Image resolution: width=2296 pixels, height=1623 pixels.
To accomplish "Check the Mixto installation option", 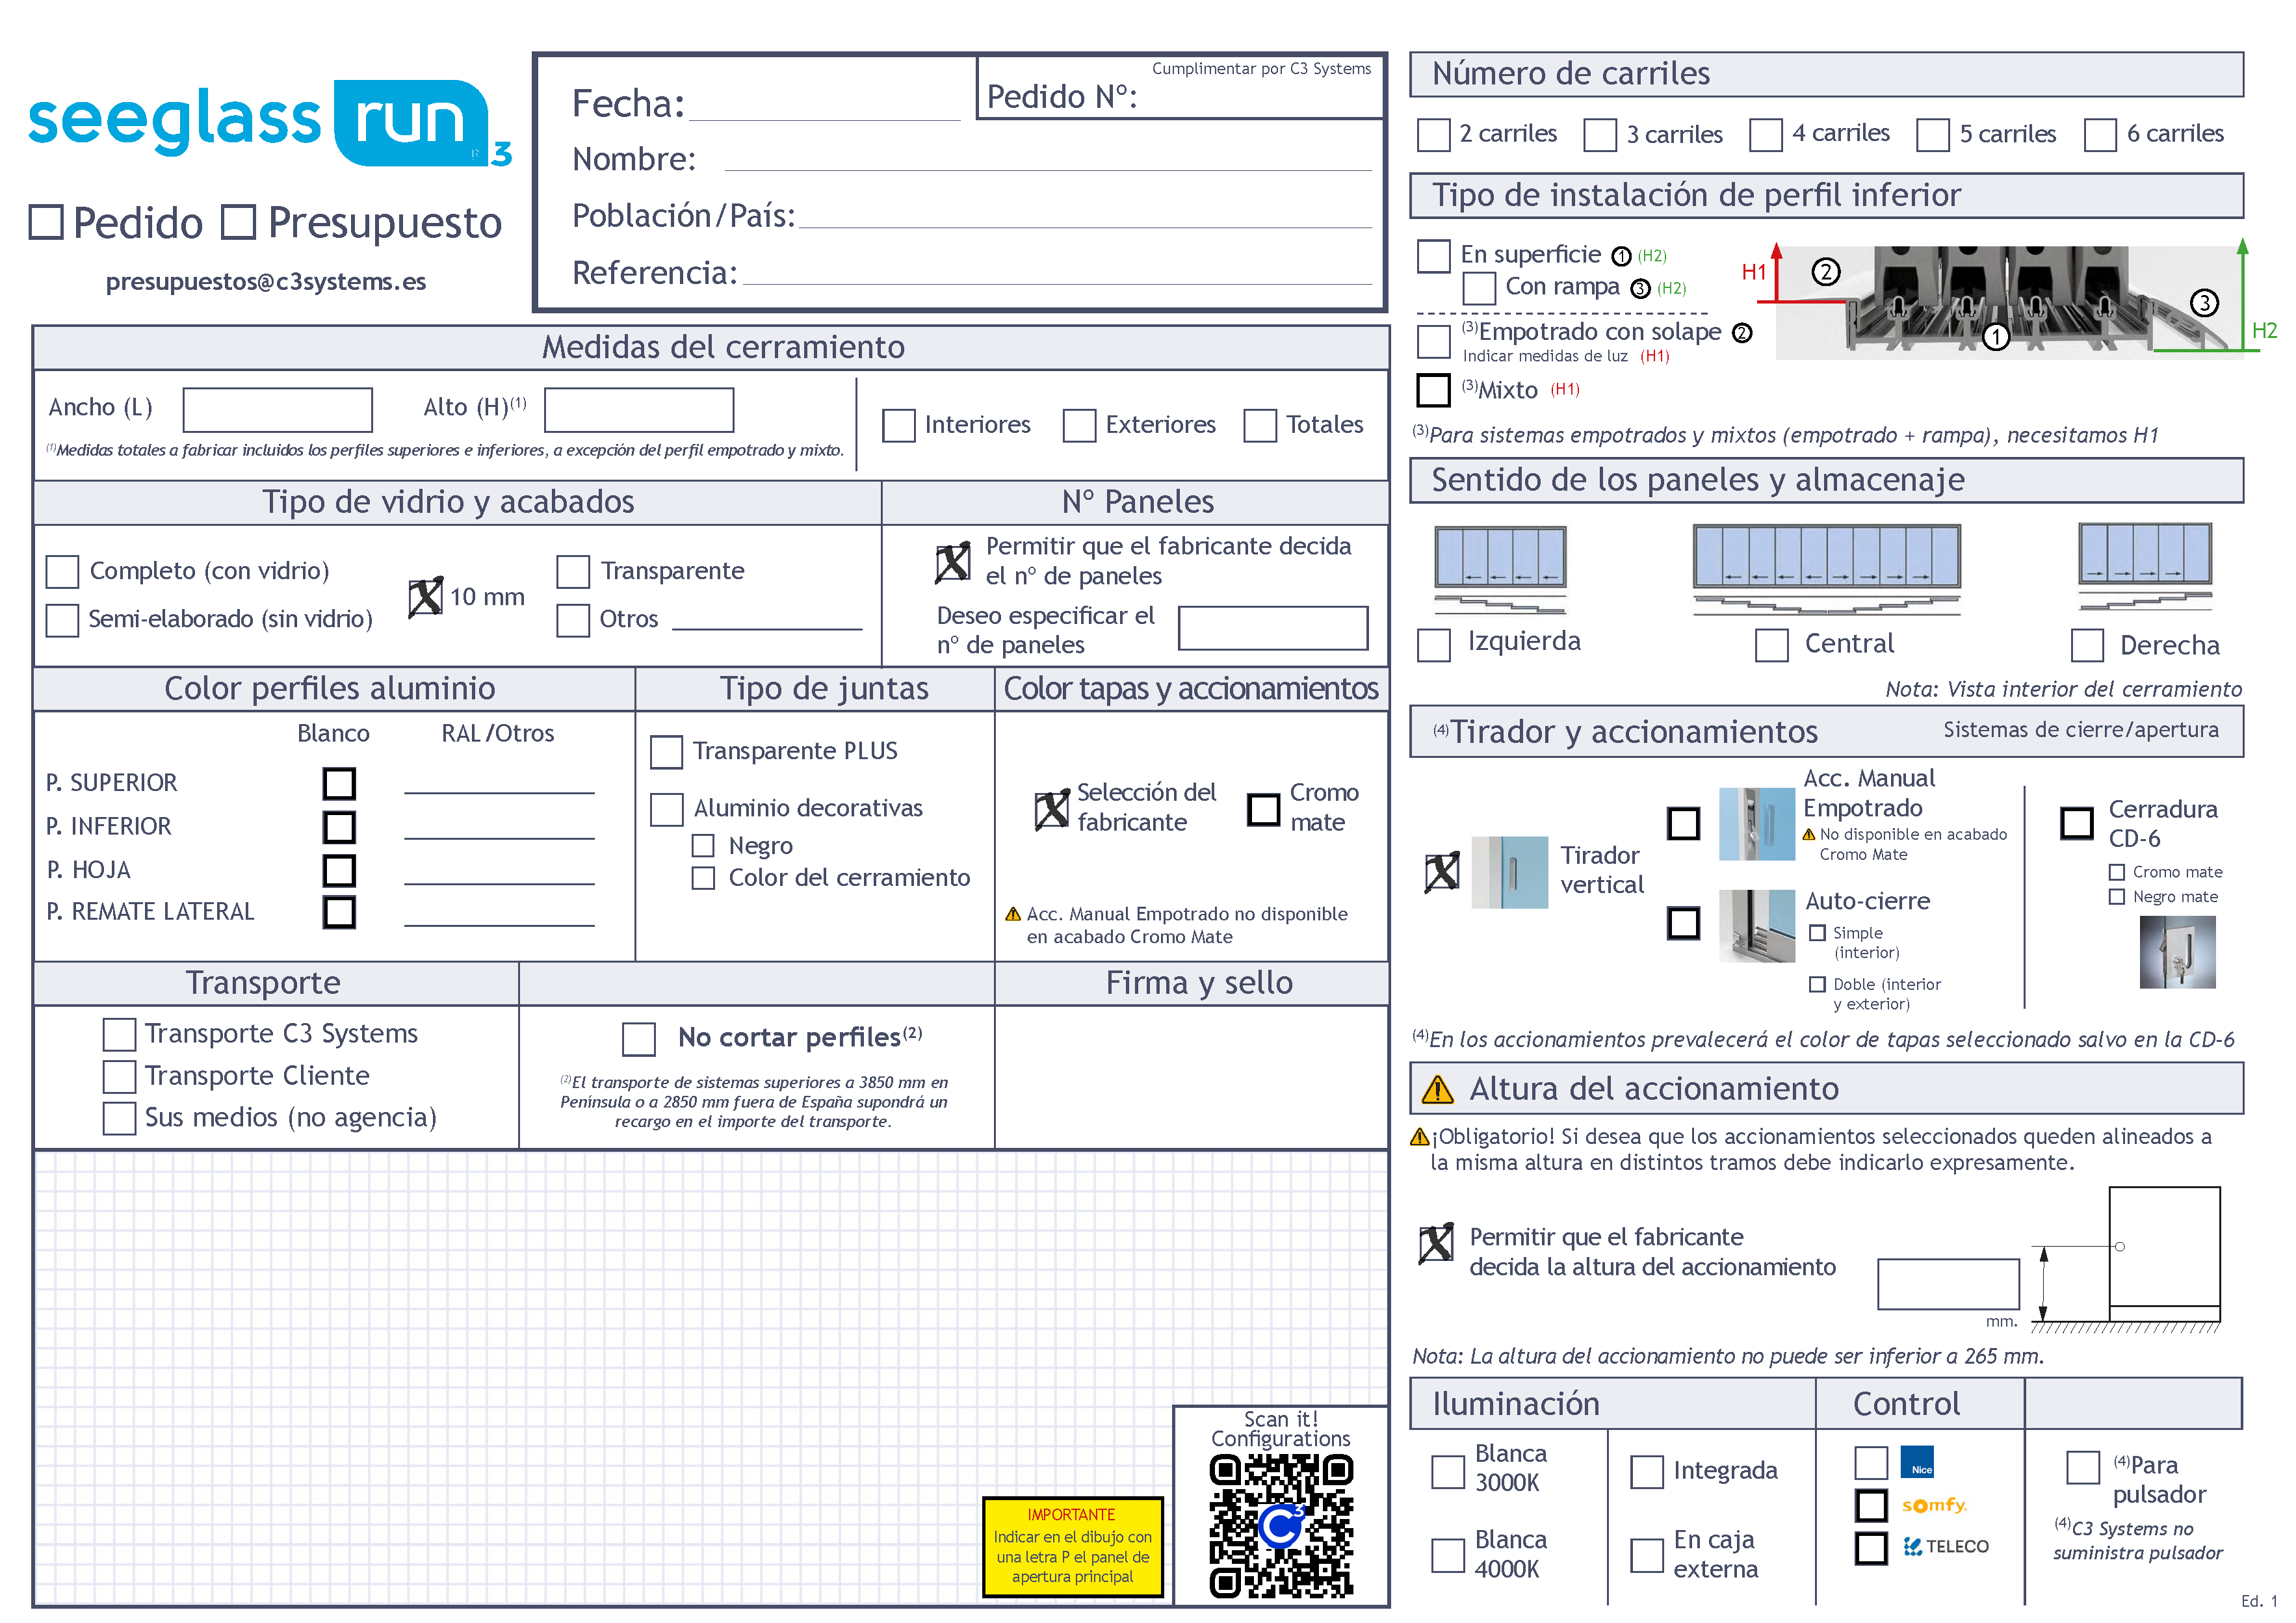I will (x=1434, y=390).
